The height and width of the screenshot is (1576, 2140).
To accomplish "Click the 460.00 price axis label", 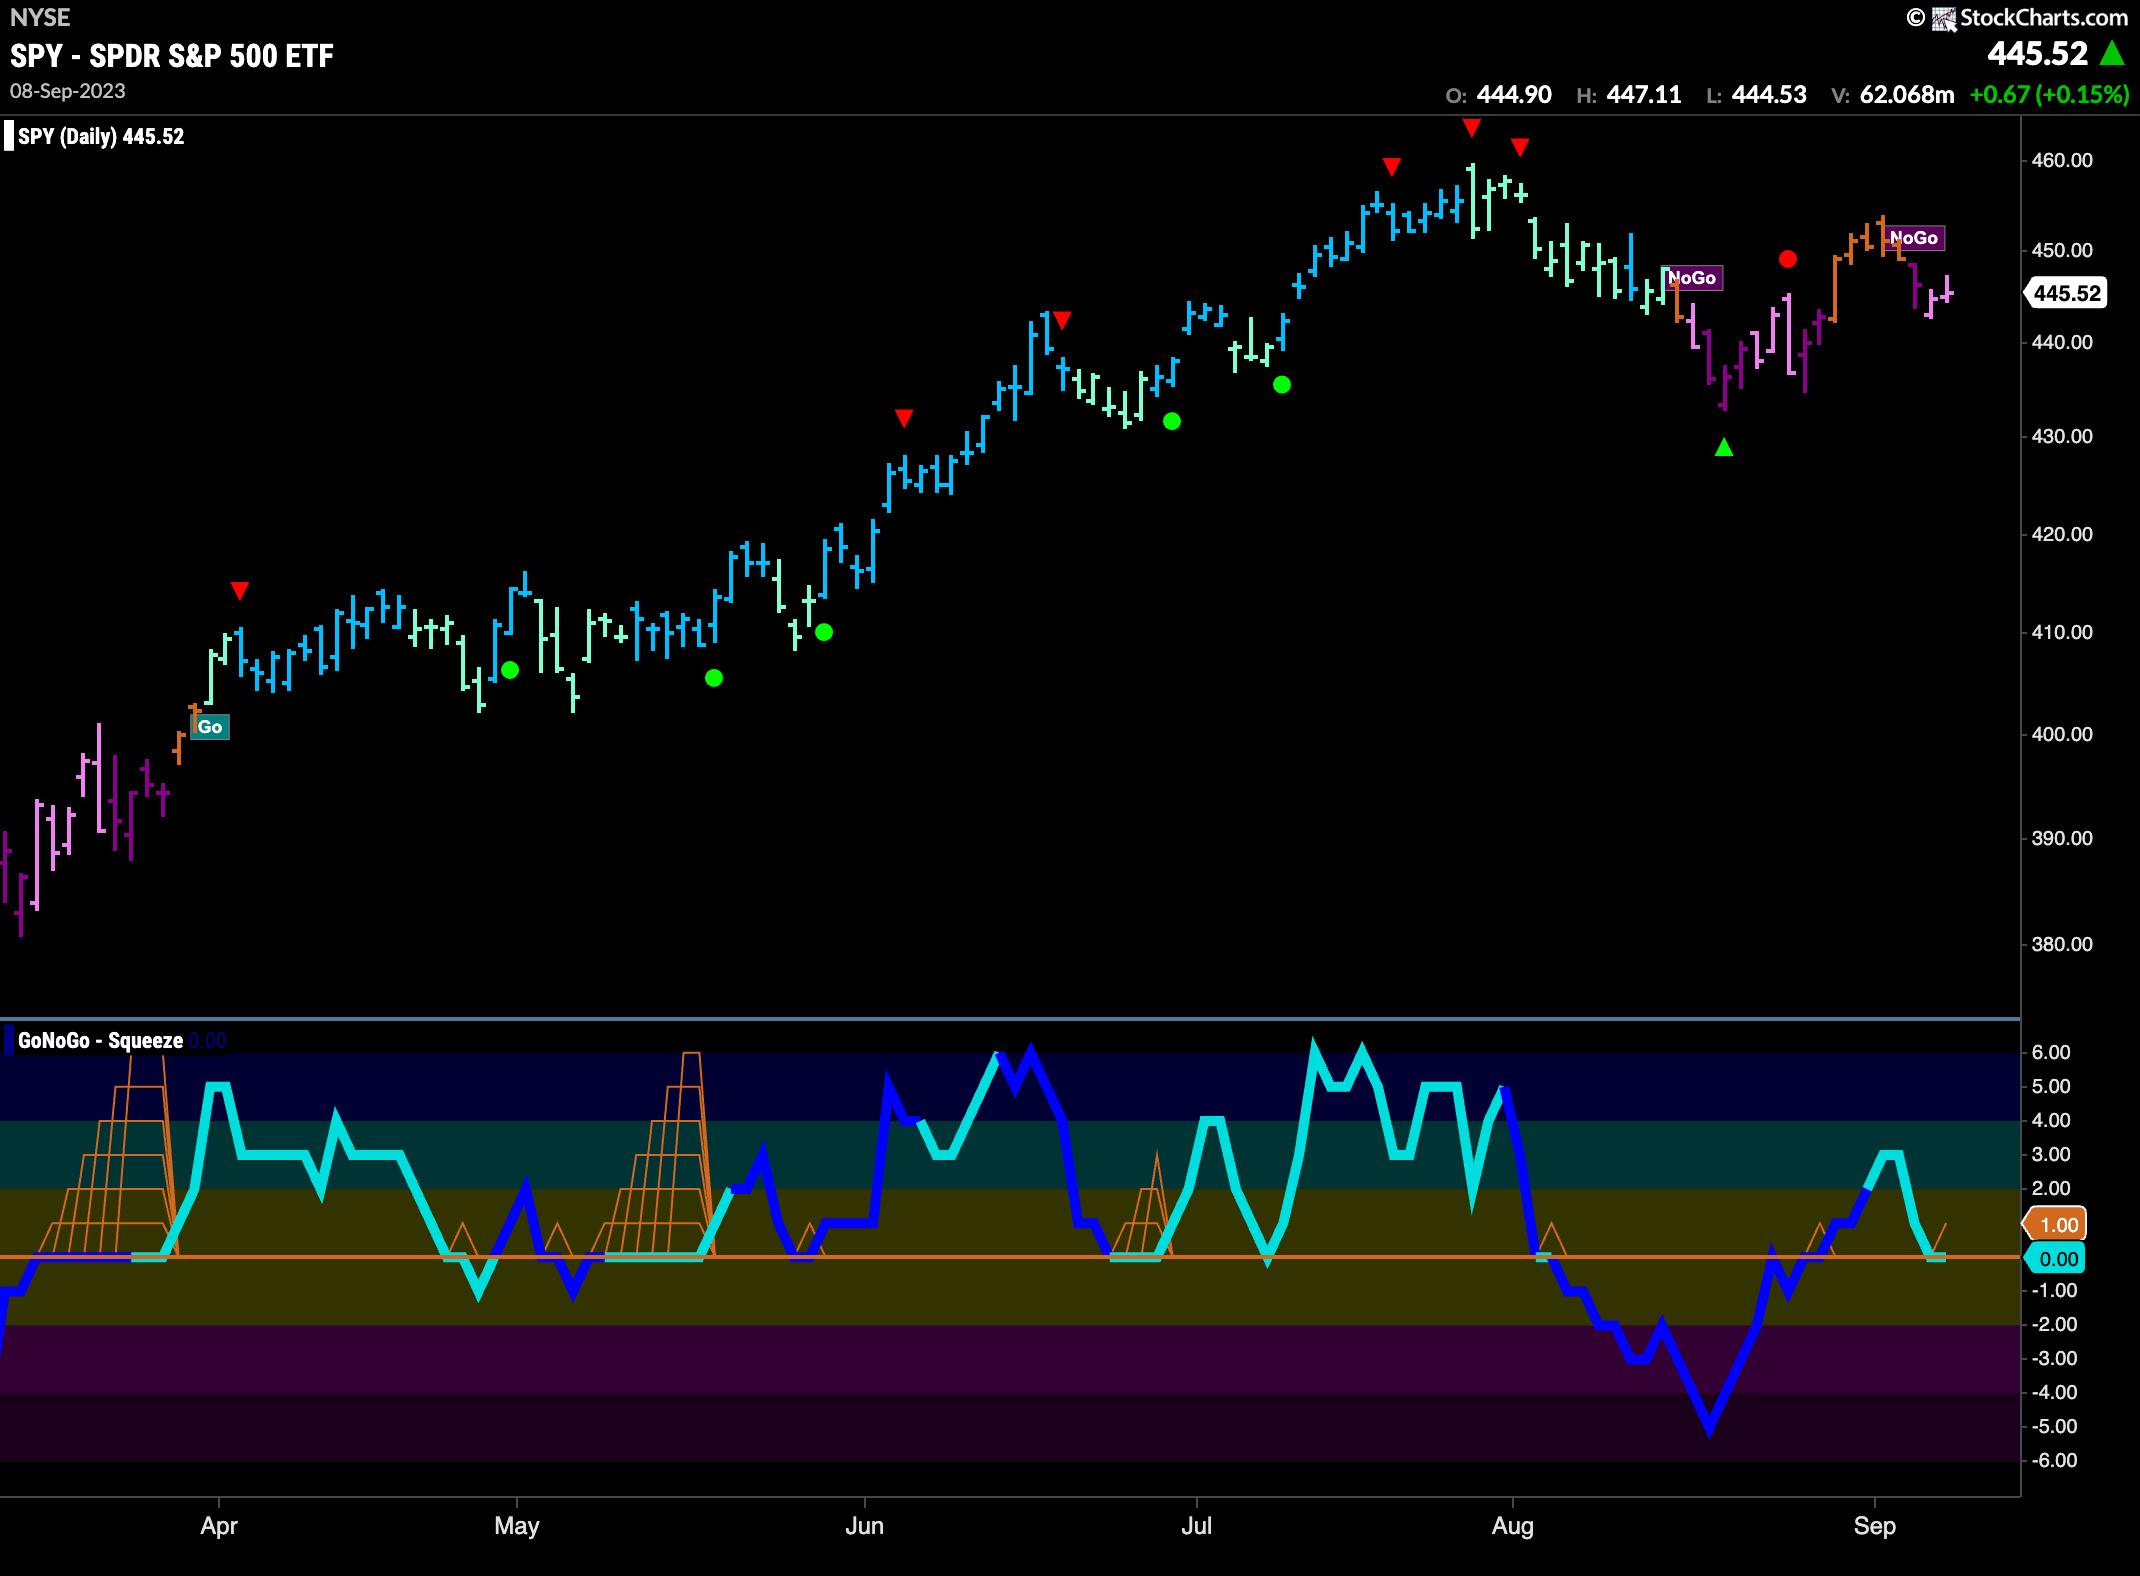I will click(x=2062, y=160).
